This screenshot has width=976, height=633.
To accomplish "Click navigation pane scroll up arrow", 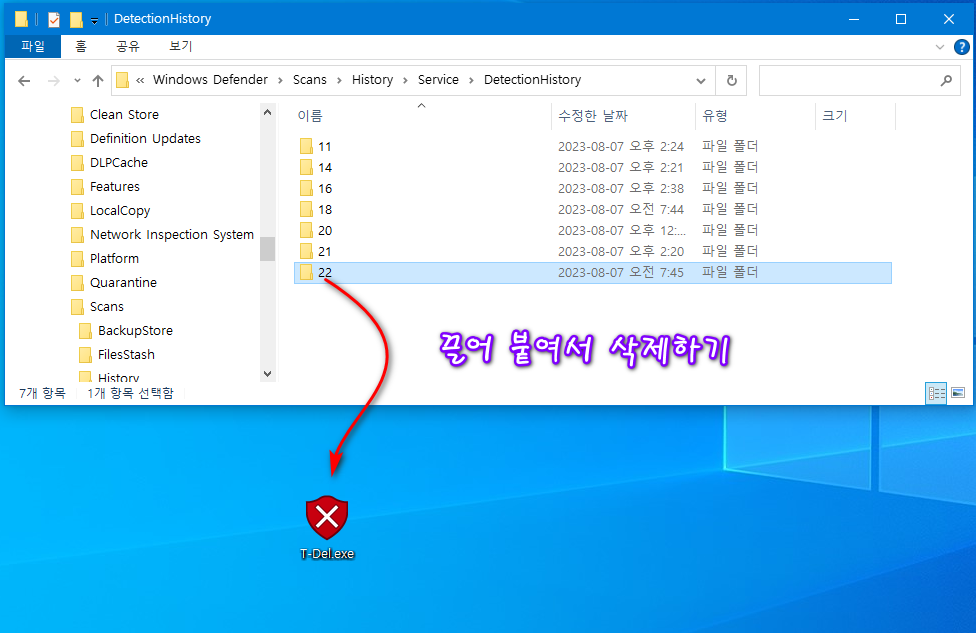I will [x=268, y=113].
